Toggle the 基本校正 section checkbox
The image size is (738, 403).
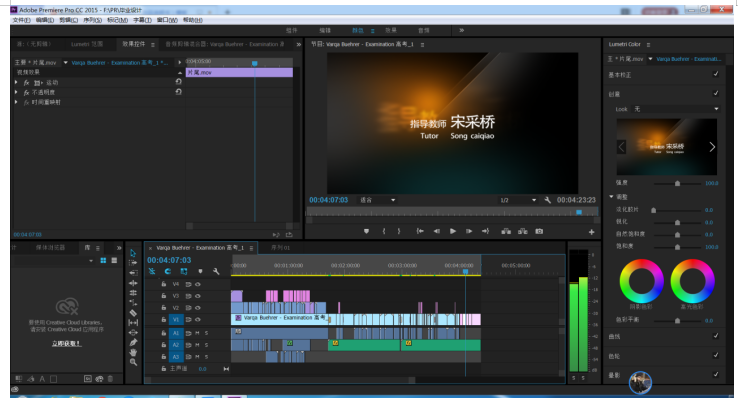716,74
